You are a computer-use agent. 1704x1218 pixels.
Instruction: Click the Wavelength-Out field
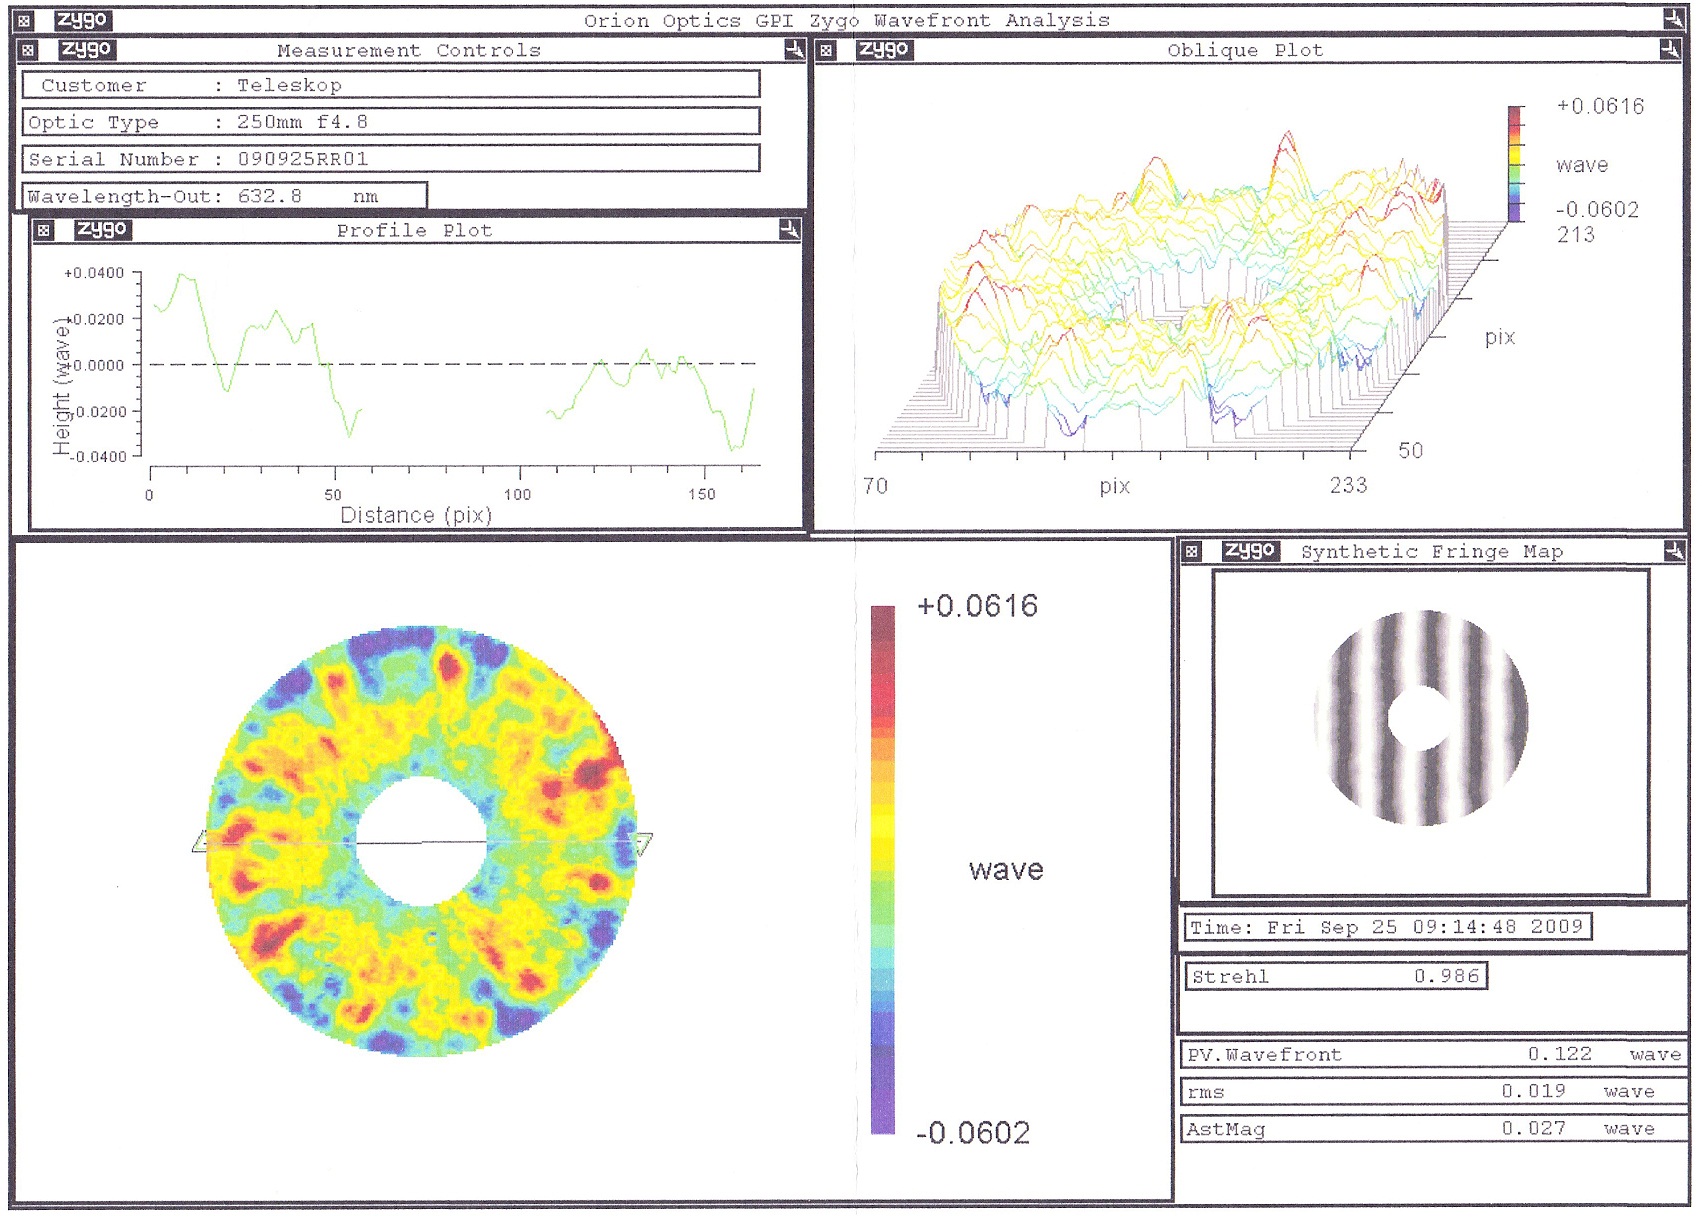[225, 196]
